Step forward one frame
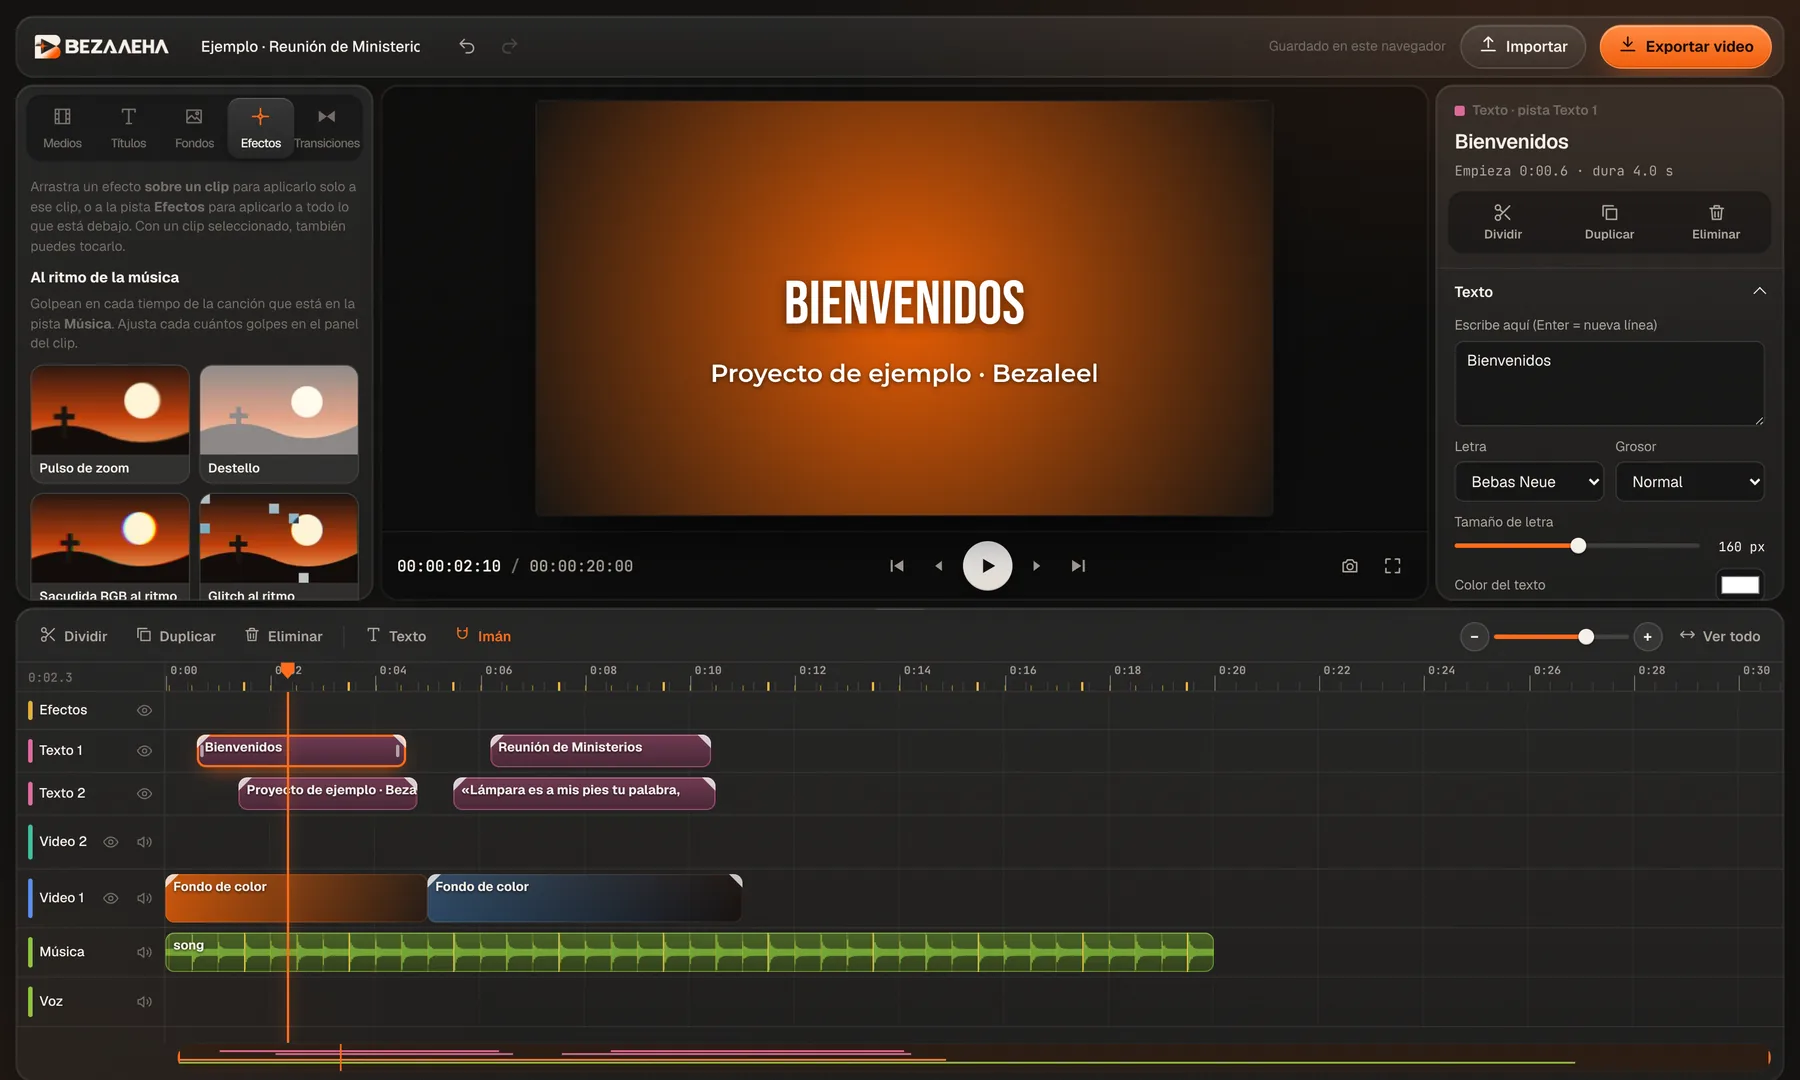Screen dimensions: 1800x1080 click(1036, 566)
